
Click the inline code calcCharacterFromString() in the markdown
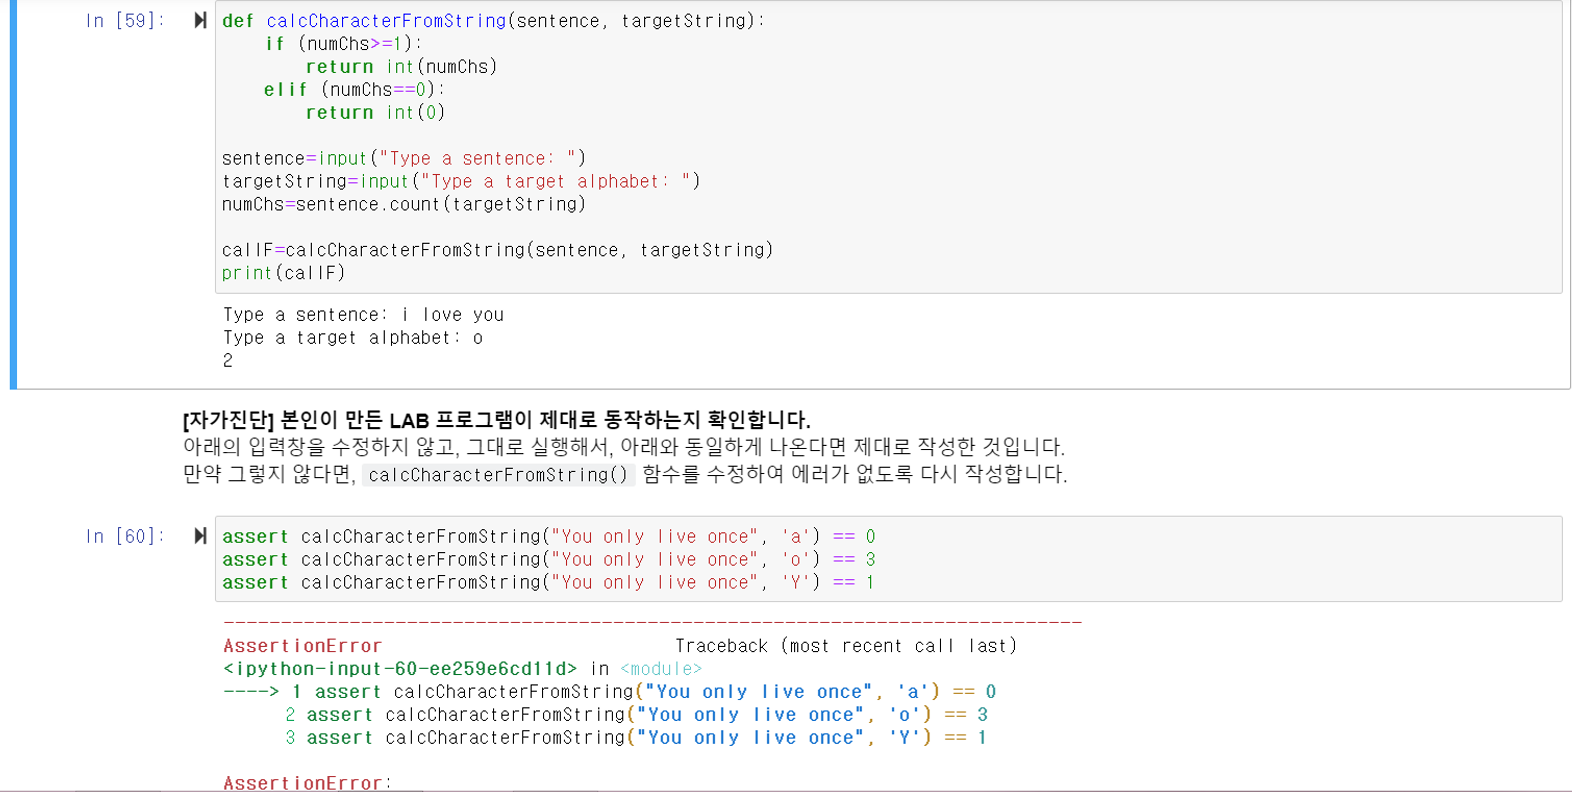tap(498, 474)
